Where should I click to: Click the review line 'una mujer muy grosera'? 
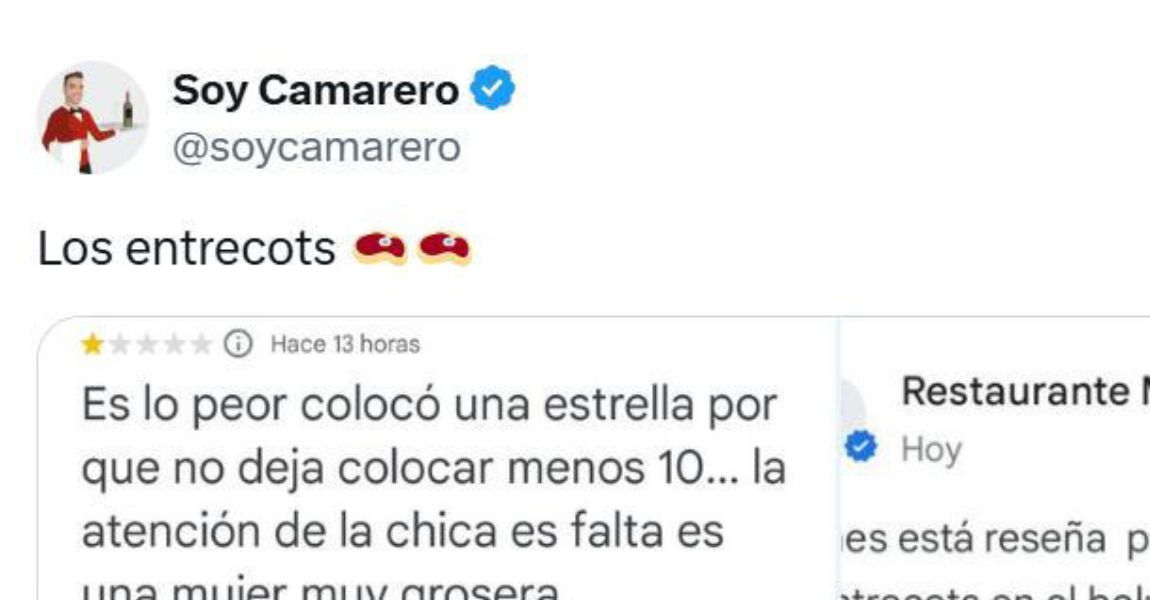pyautogui.click(x=321, y=589)
